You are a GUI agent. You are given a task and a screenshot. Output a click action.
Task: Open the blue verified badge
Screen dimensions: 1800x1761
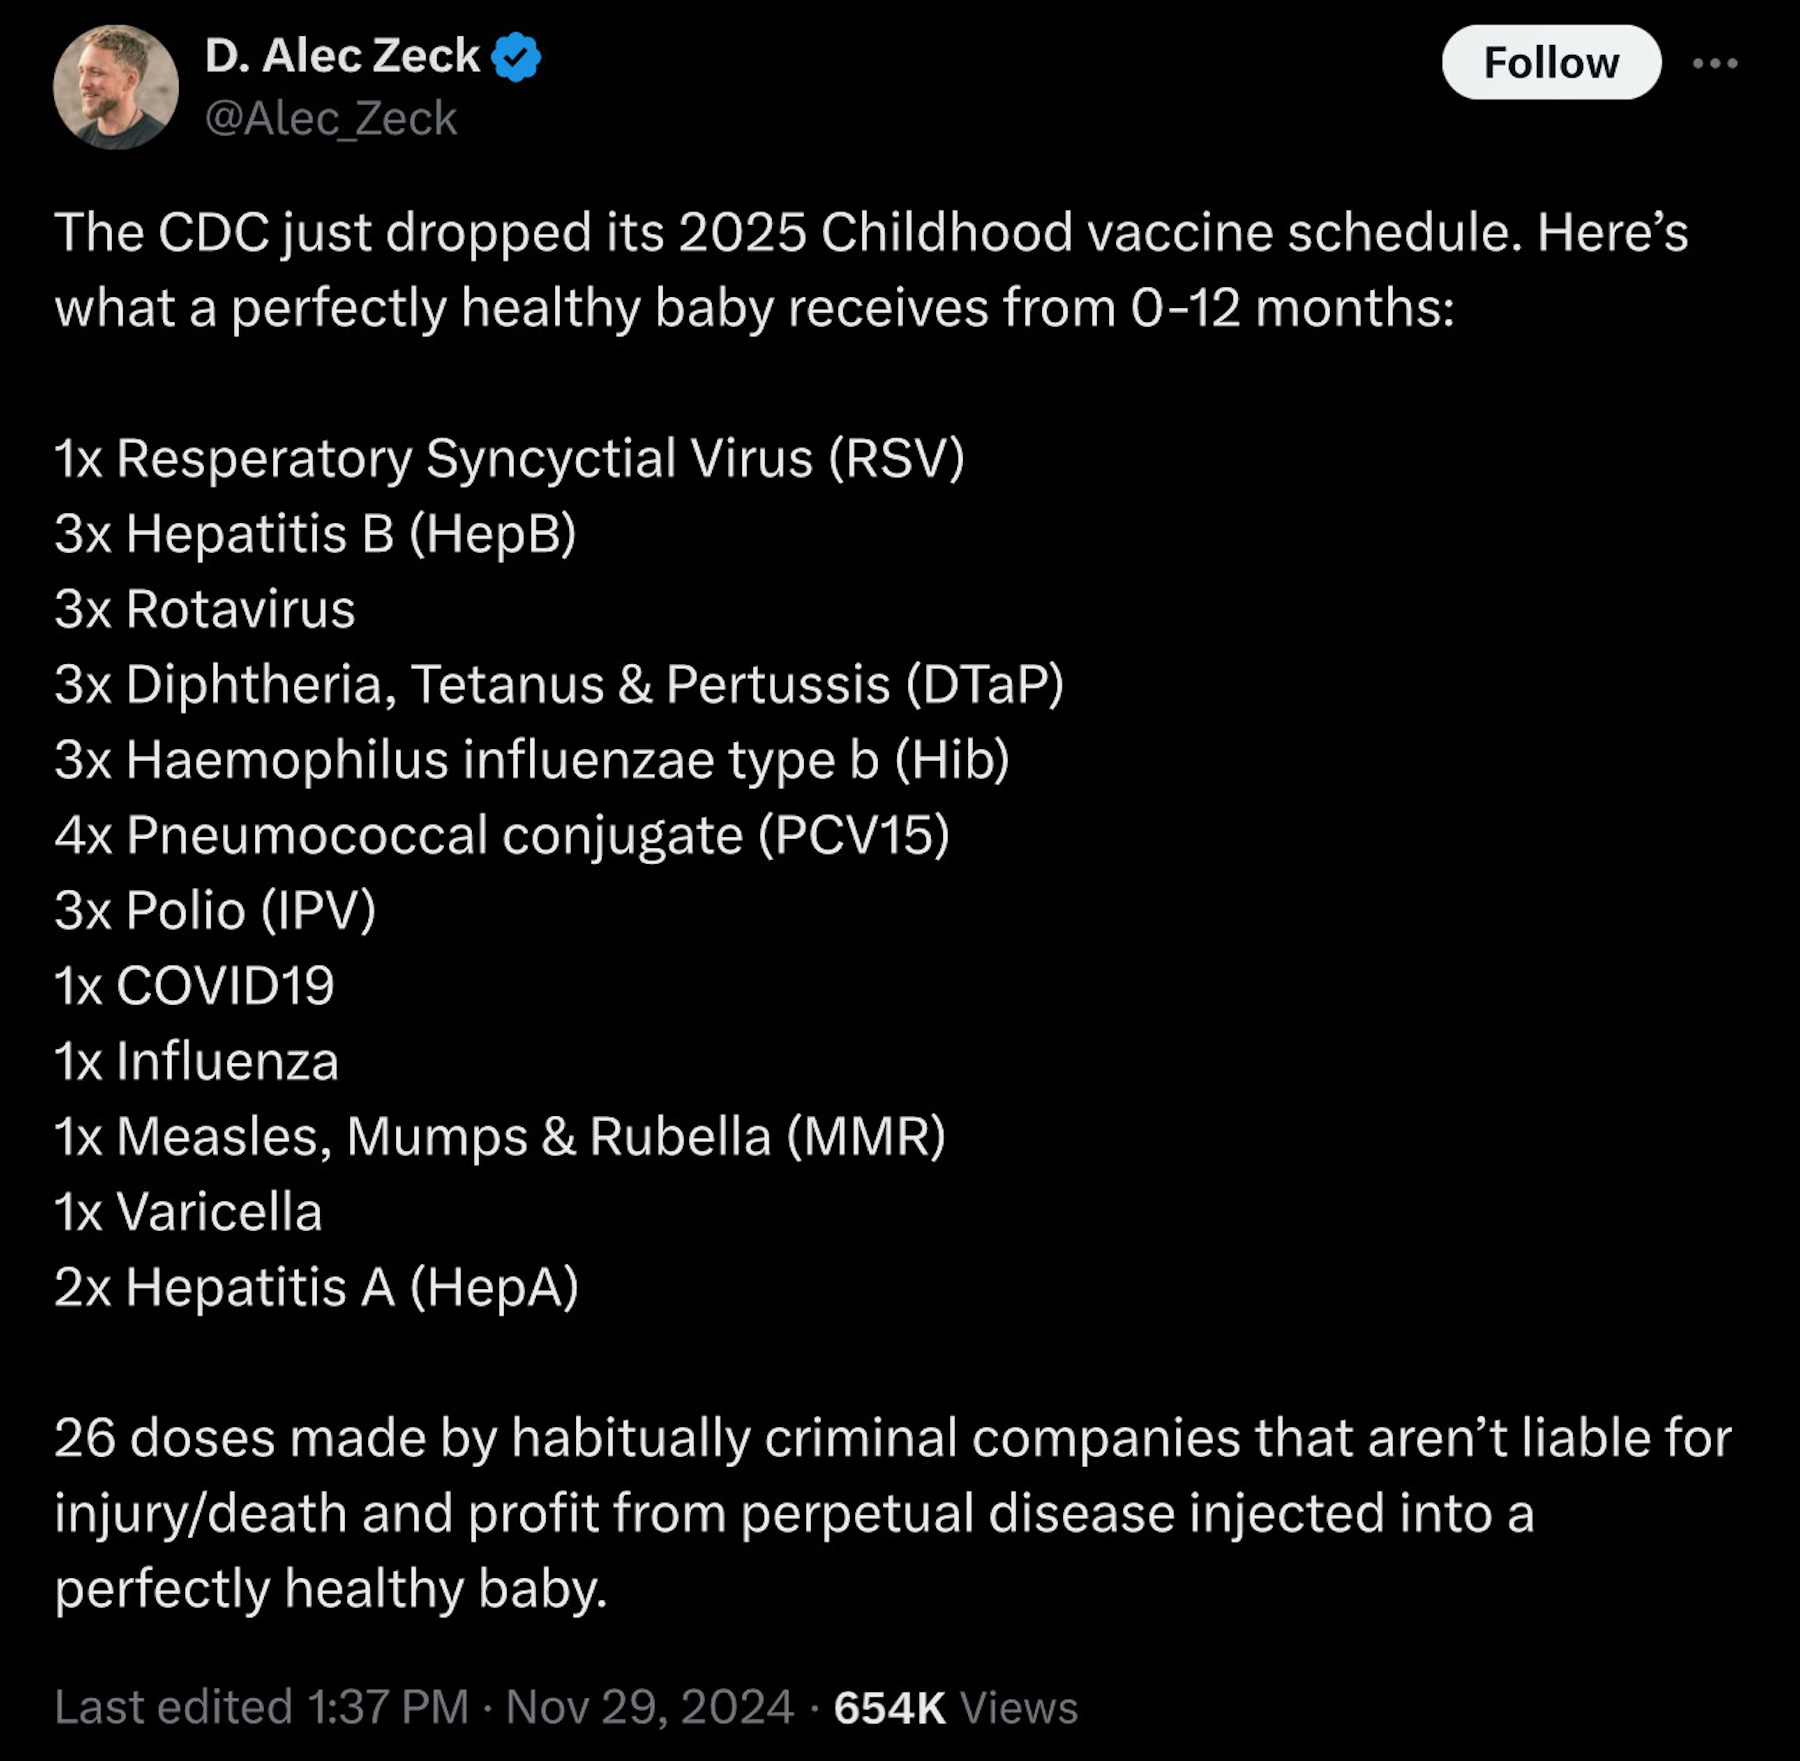click(x=517, y=57)
